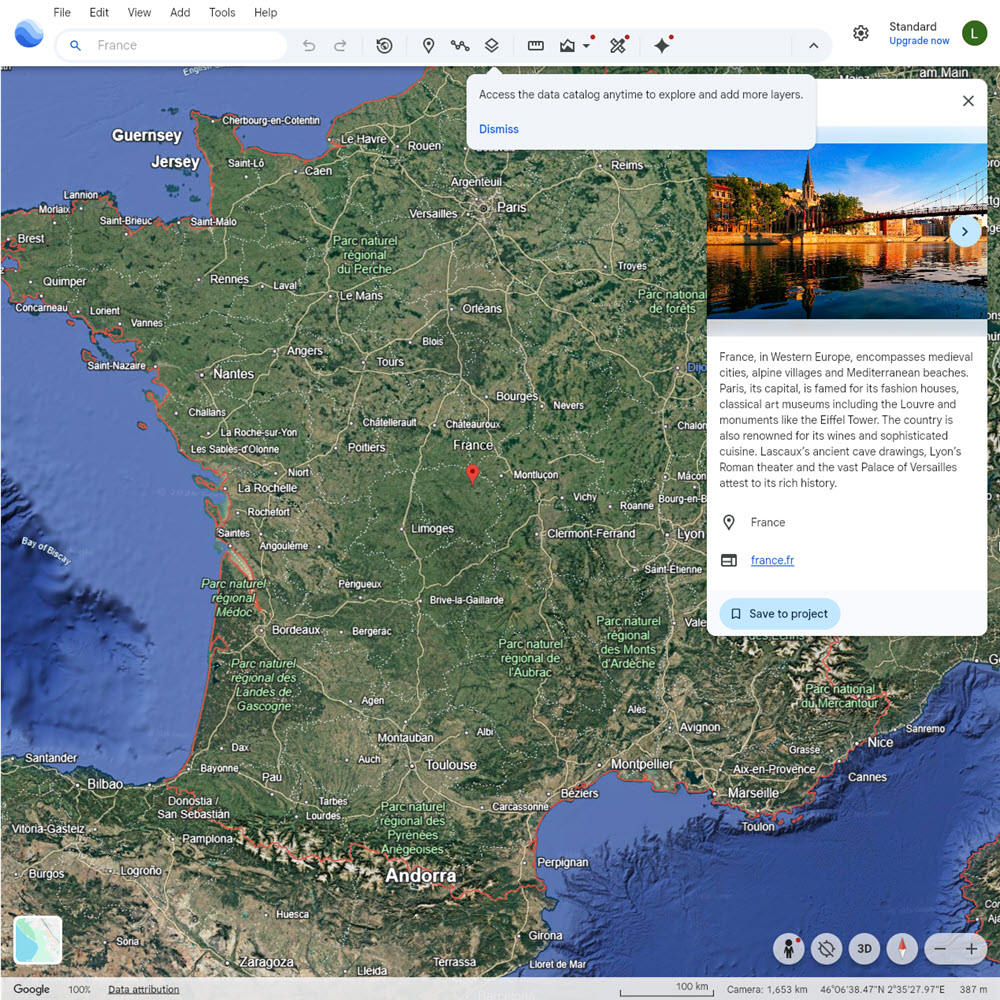Viewport: 1000px width, 1000px height.
Task: Click the green L account avatar
Action: point(974,33)
